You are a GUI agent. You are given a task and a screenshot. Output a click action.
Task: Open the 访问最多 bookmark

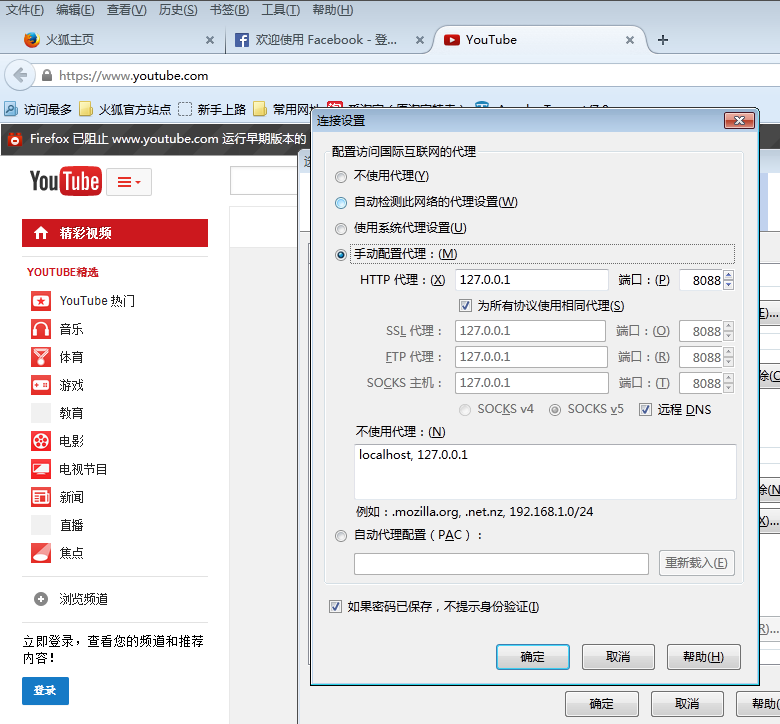(x=38, y=109)
